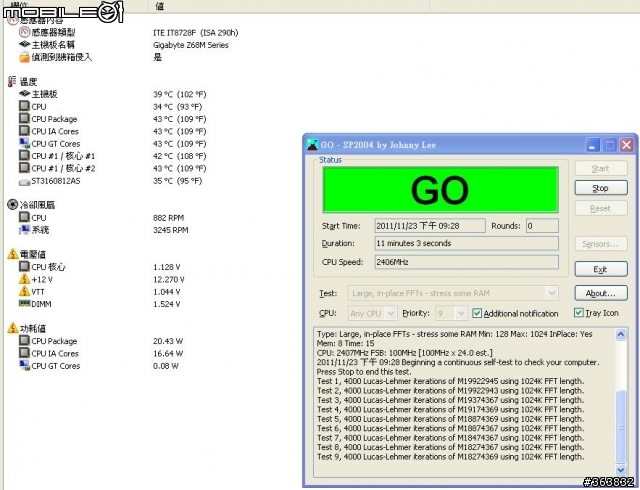Click the DIMM memory icon
Viewport: 640px width, 490px height.
pos(24,303)
